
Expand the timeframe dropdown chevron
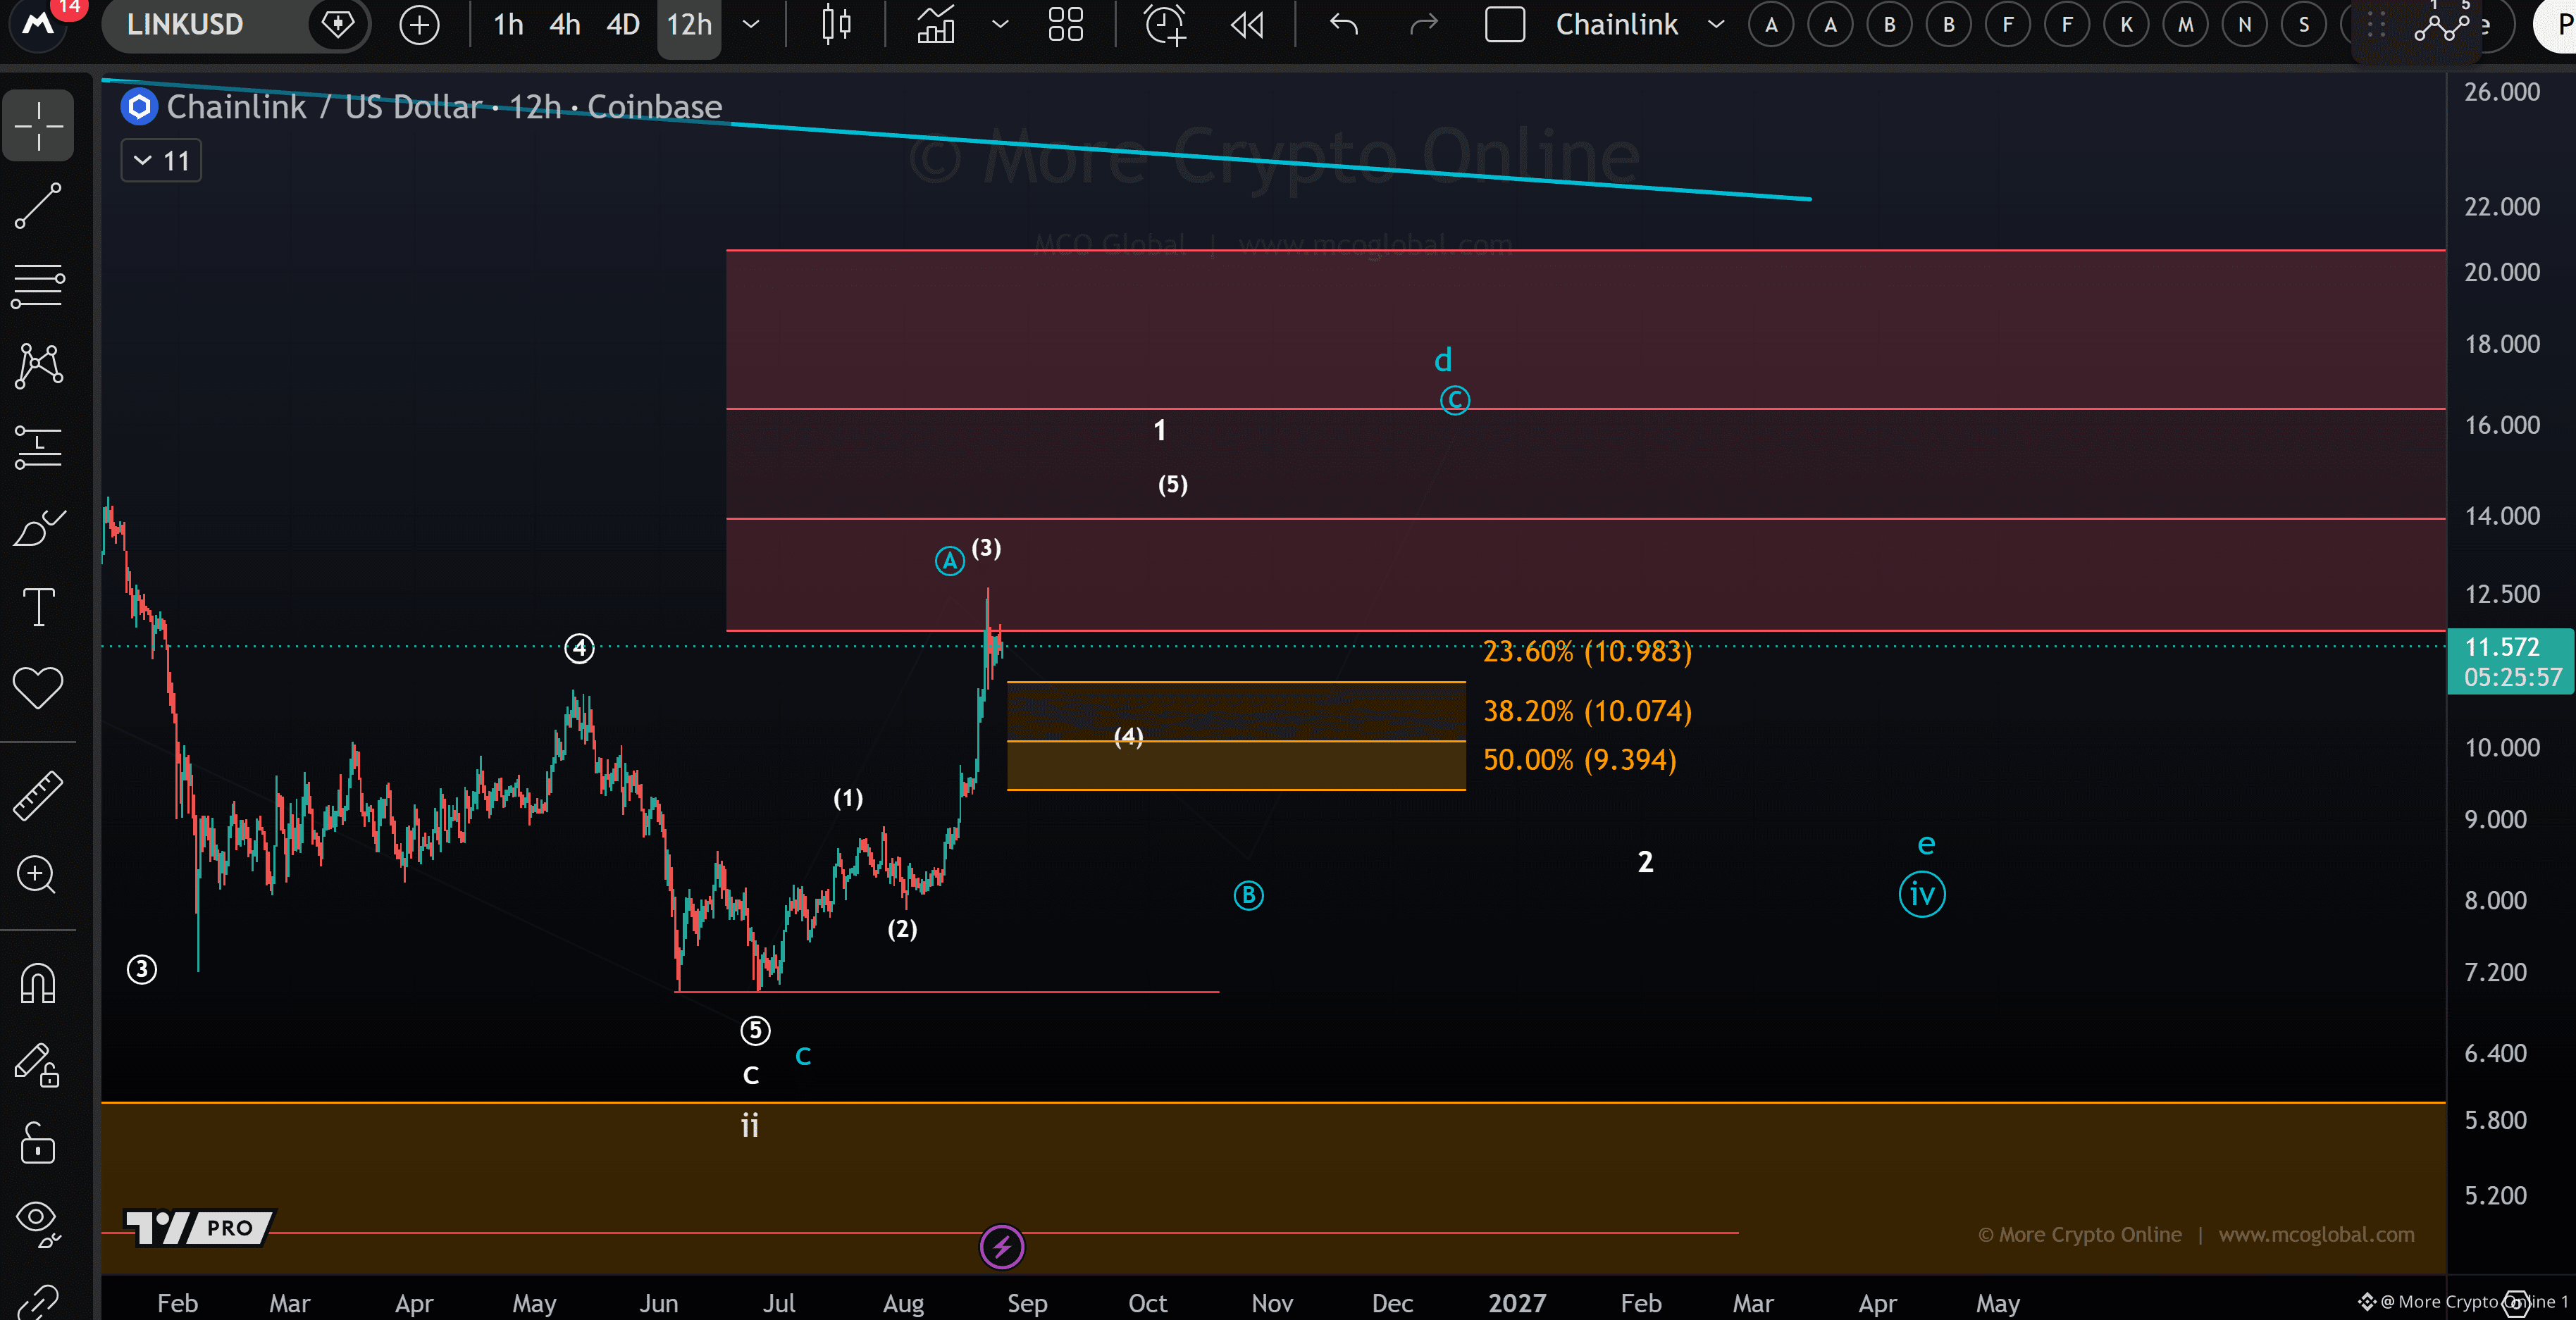(751, 24)
